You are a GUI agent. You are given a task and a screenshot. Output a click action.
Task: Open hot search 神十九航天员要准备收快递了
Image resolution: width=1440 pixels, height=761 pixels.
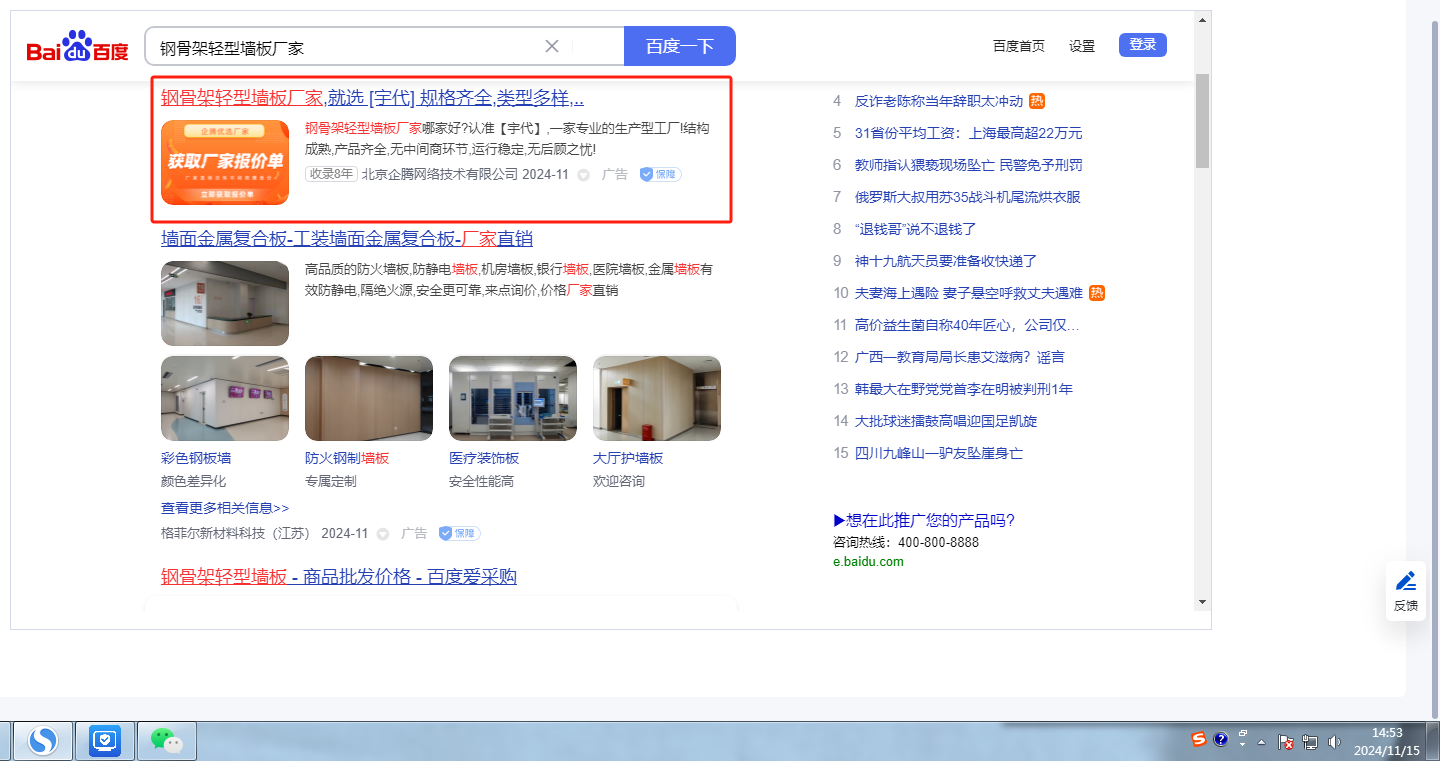[946, 261]
